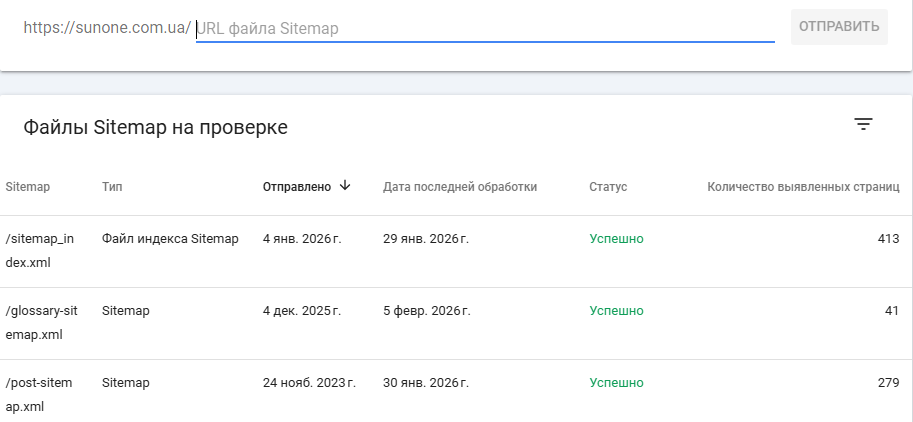Open the /sitemap_index.xml row
The image size is (913, 422).
click(x=40, y=250)
